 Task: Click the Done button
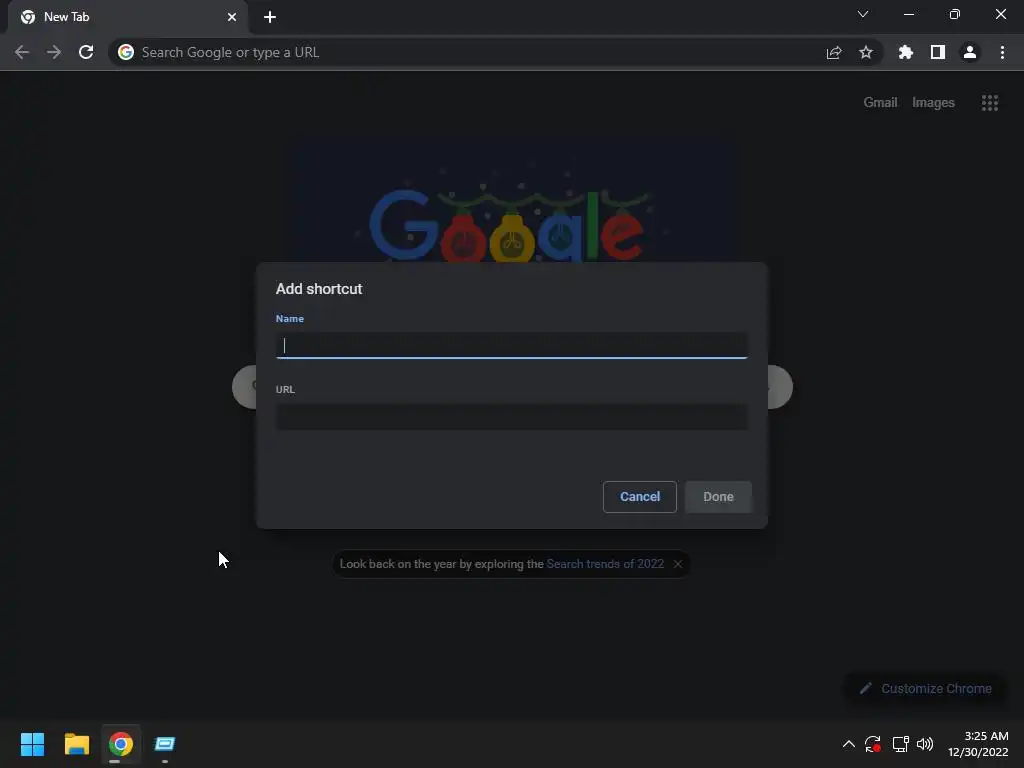[x=718, y=497]
